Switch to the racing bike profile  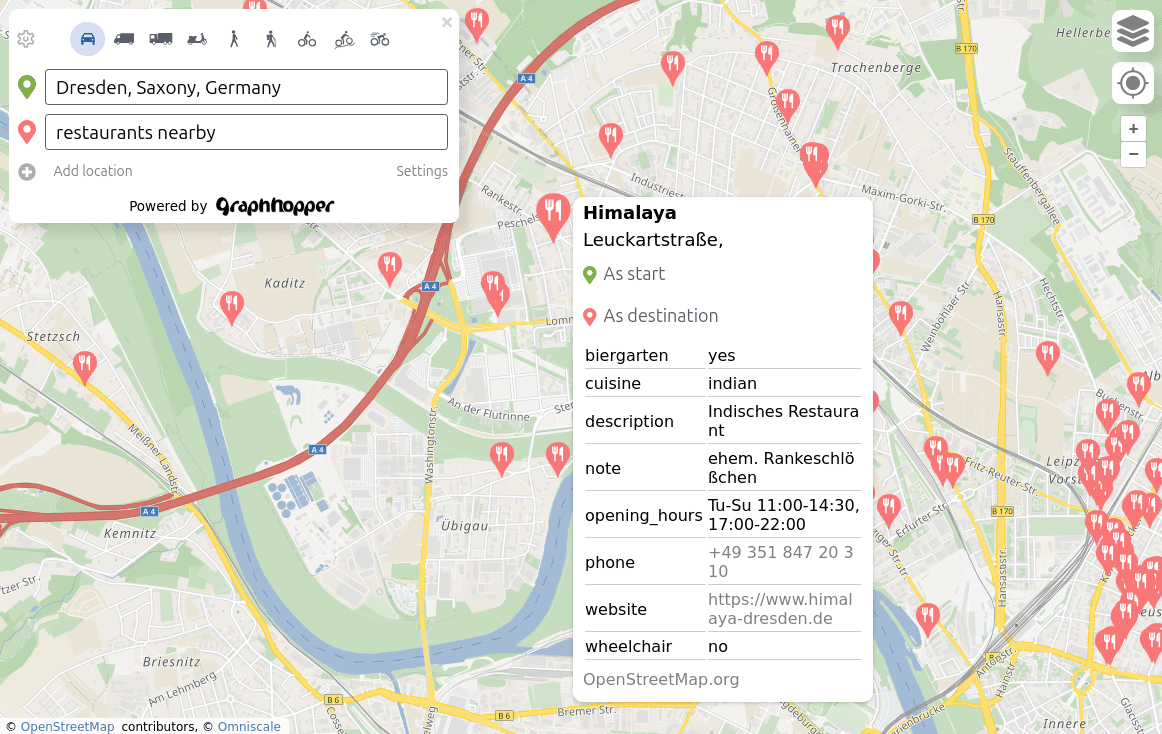[x=380, y=39]
